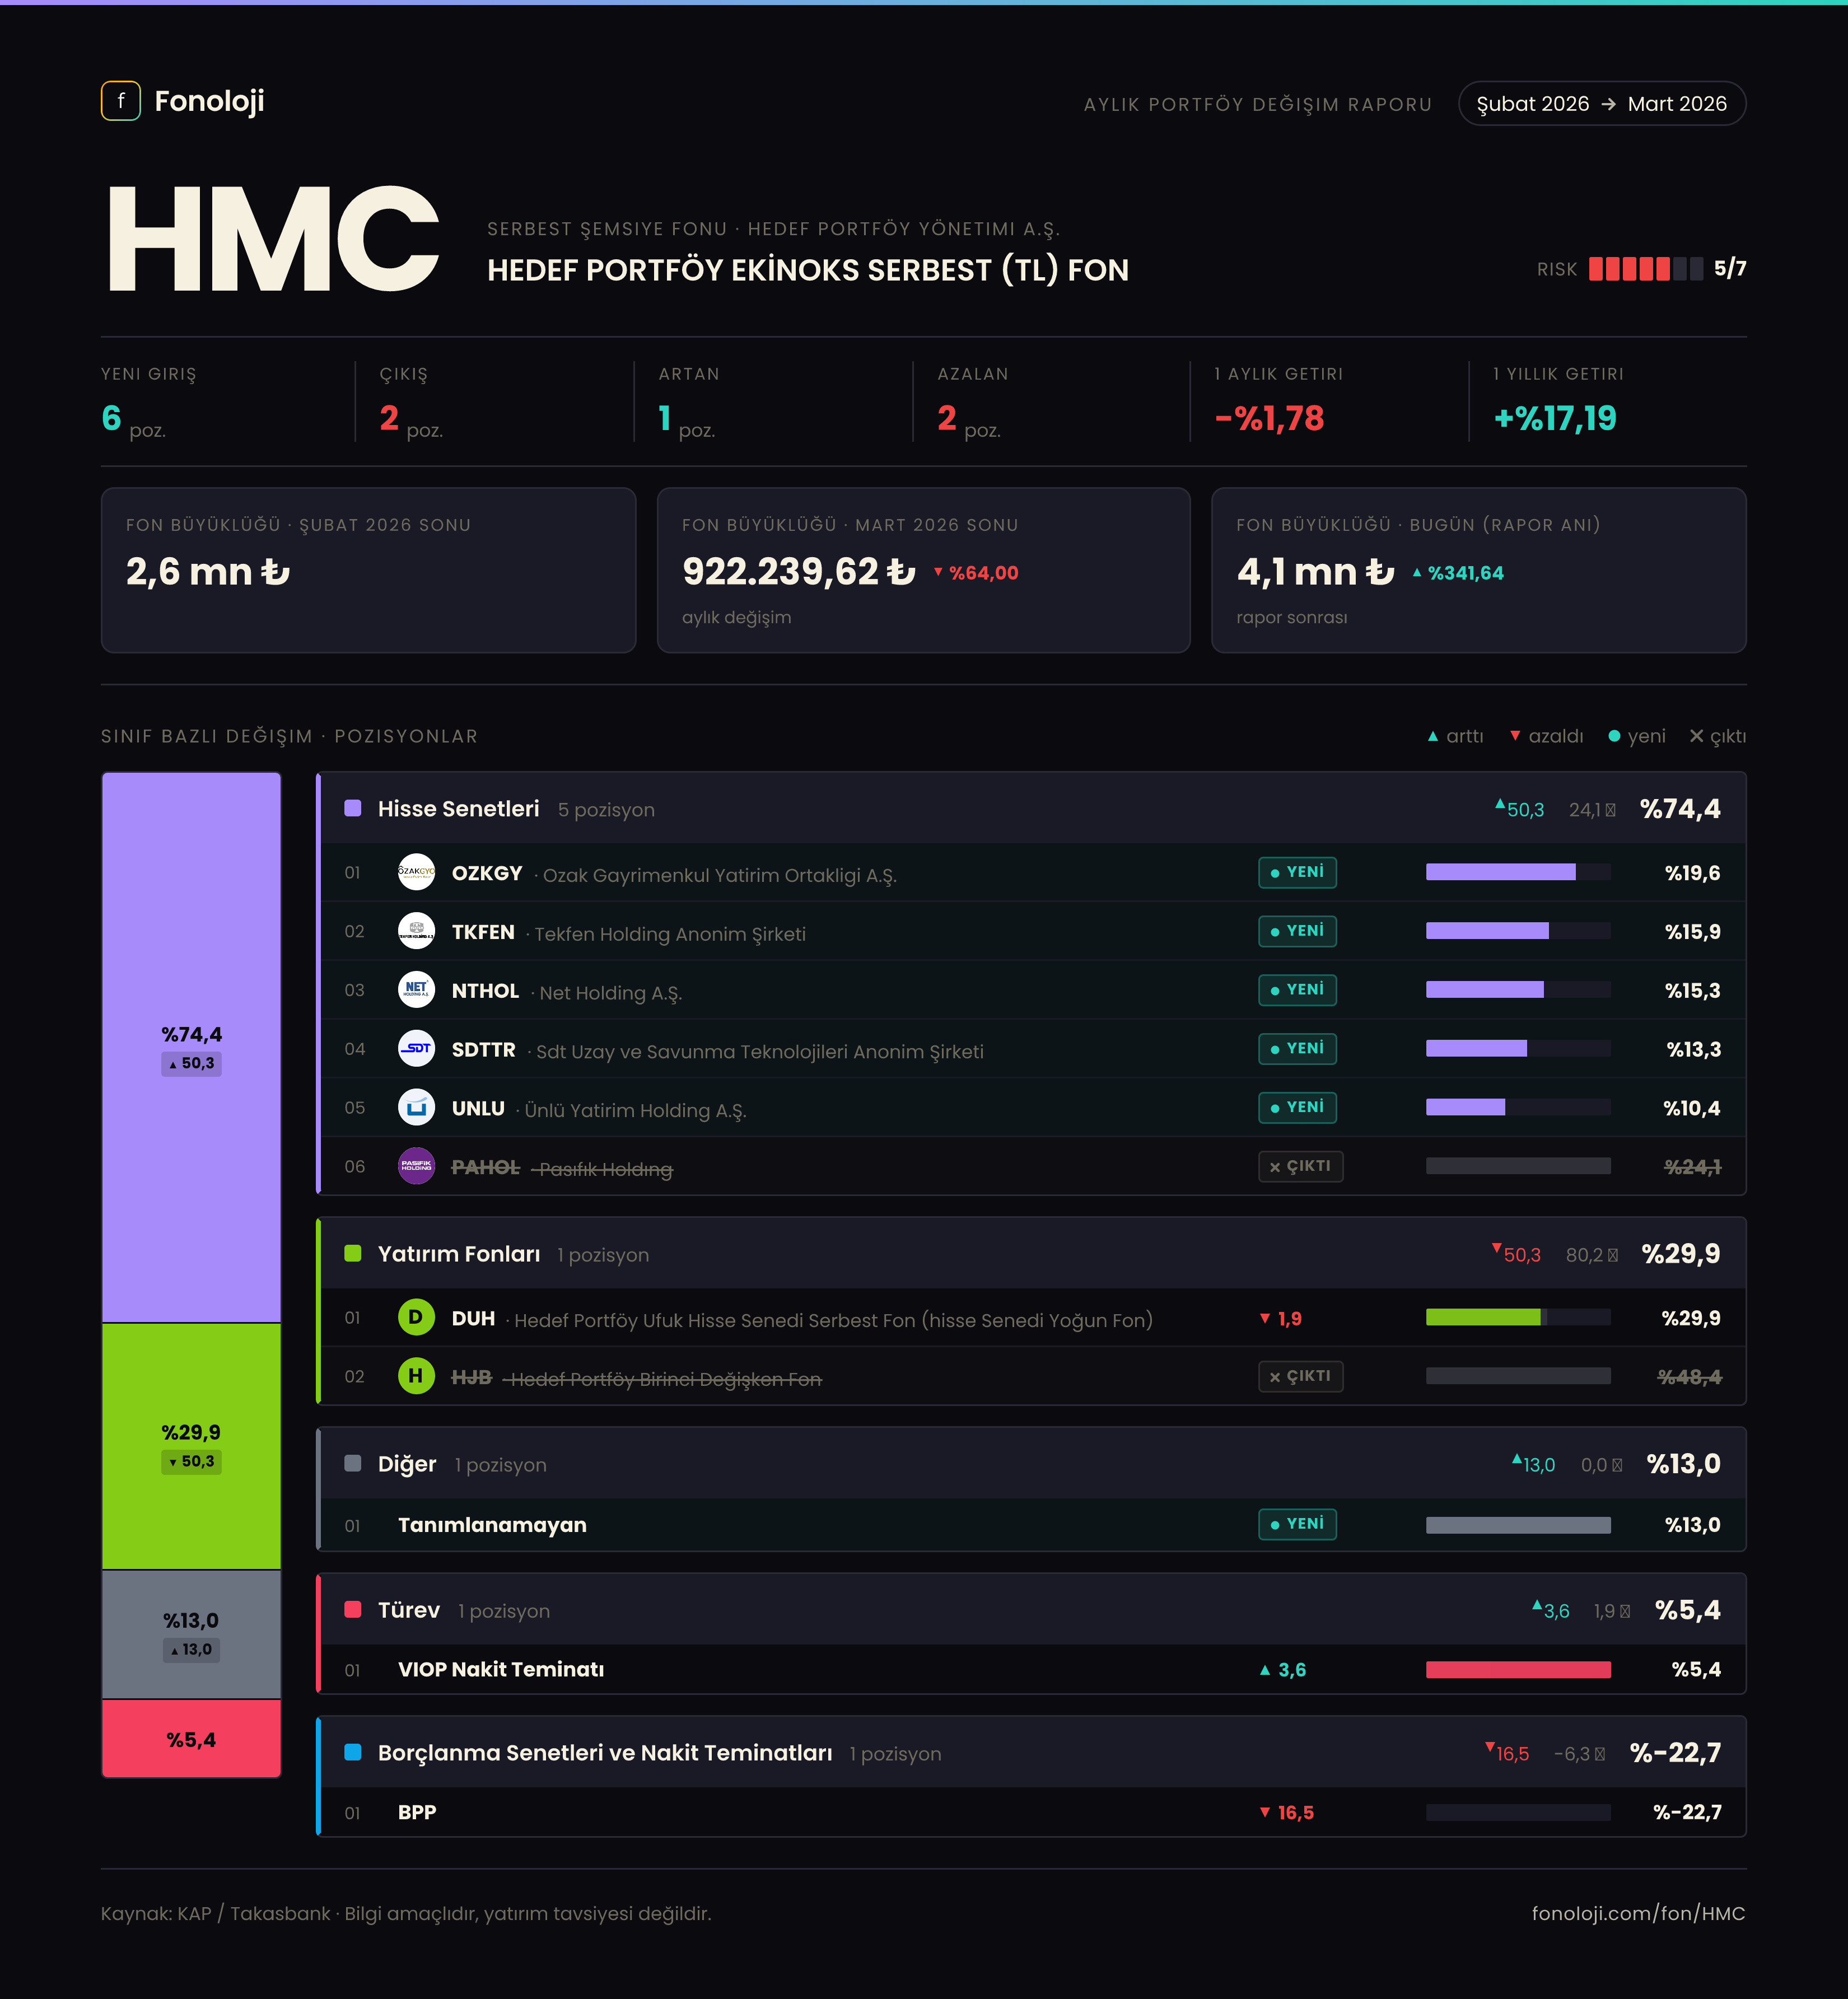Click the gray square beside Diğer

click(353, 1463)
